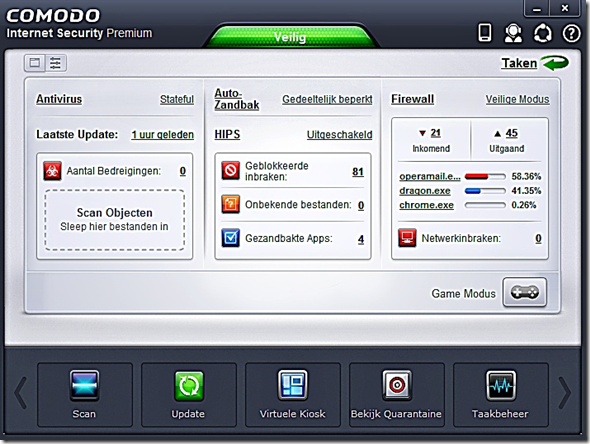Click the share/refresh circular arrows icon in header
590x444 pixels.
point(543,33)
